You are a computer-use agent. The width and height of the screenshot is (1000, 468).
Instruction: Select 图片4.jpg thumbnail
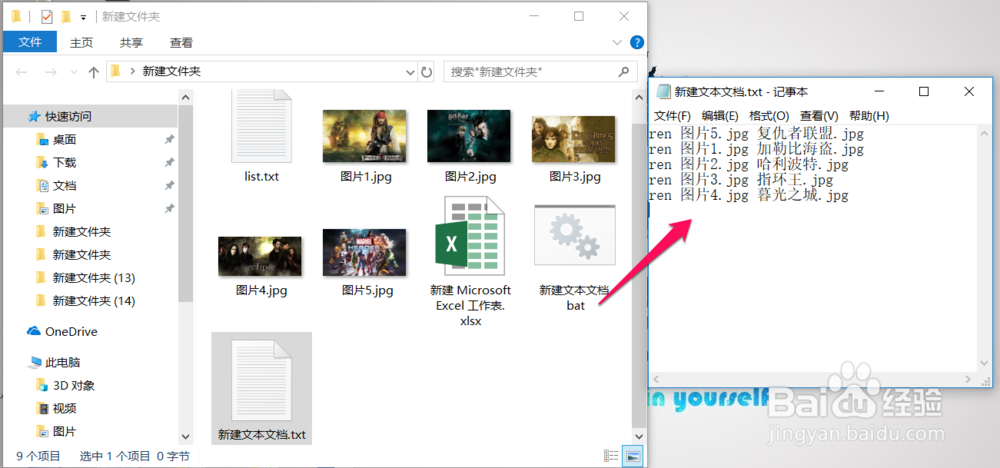(260, 256)
